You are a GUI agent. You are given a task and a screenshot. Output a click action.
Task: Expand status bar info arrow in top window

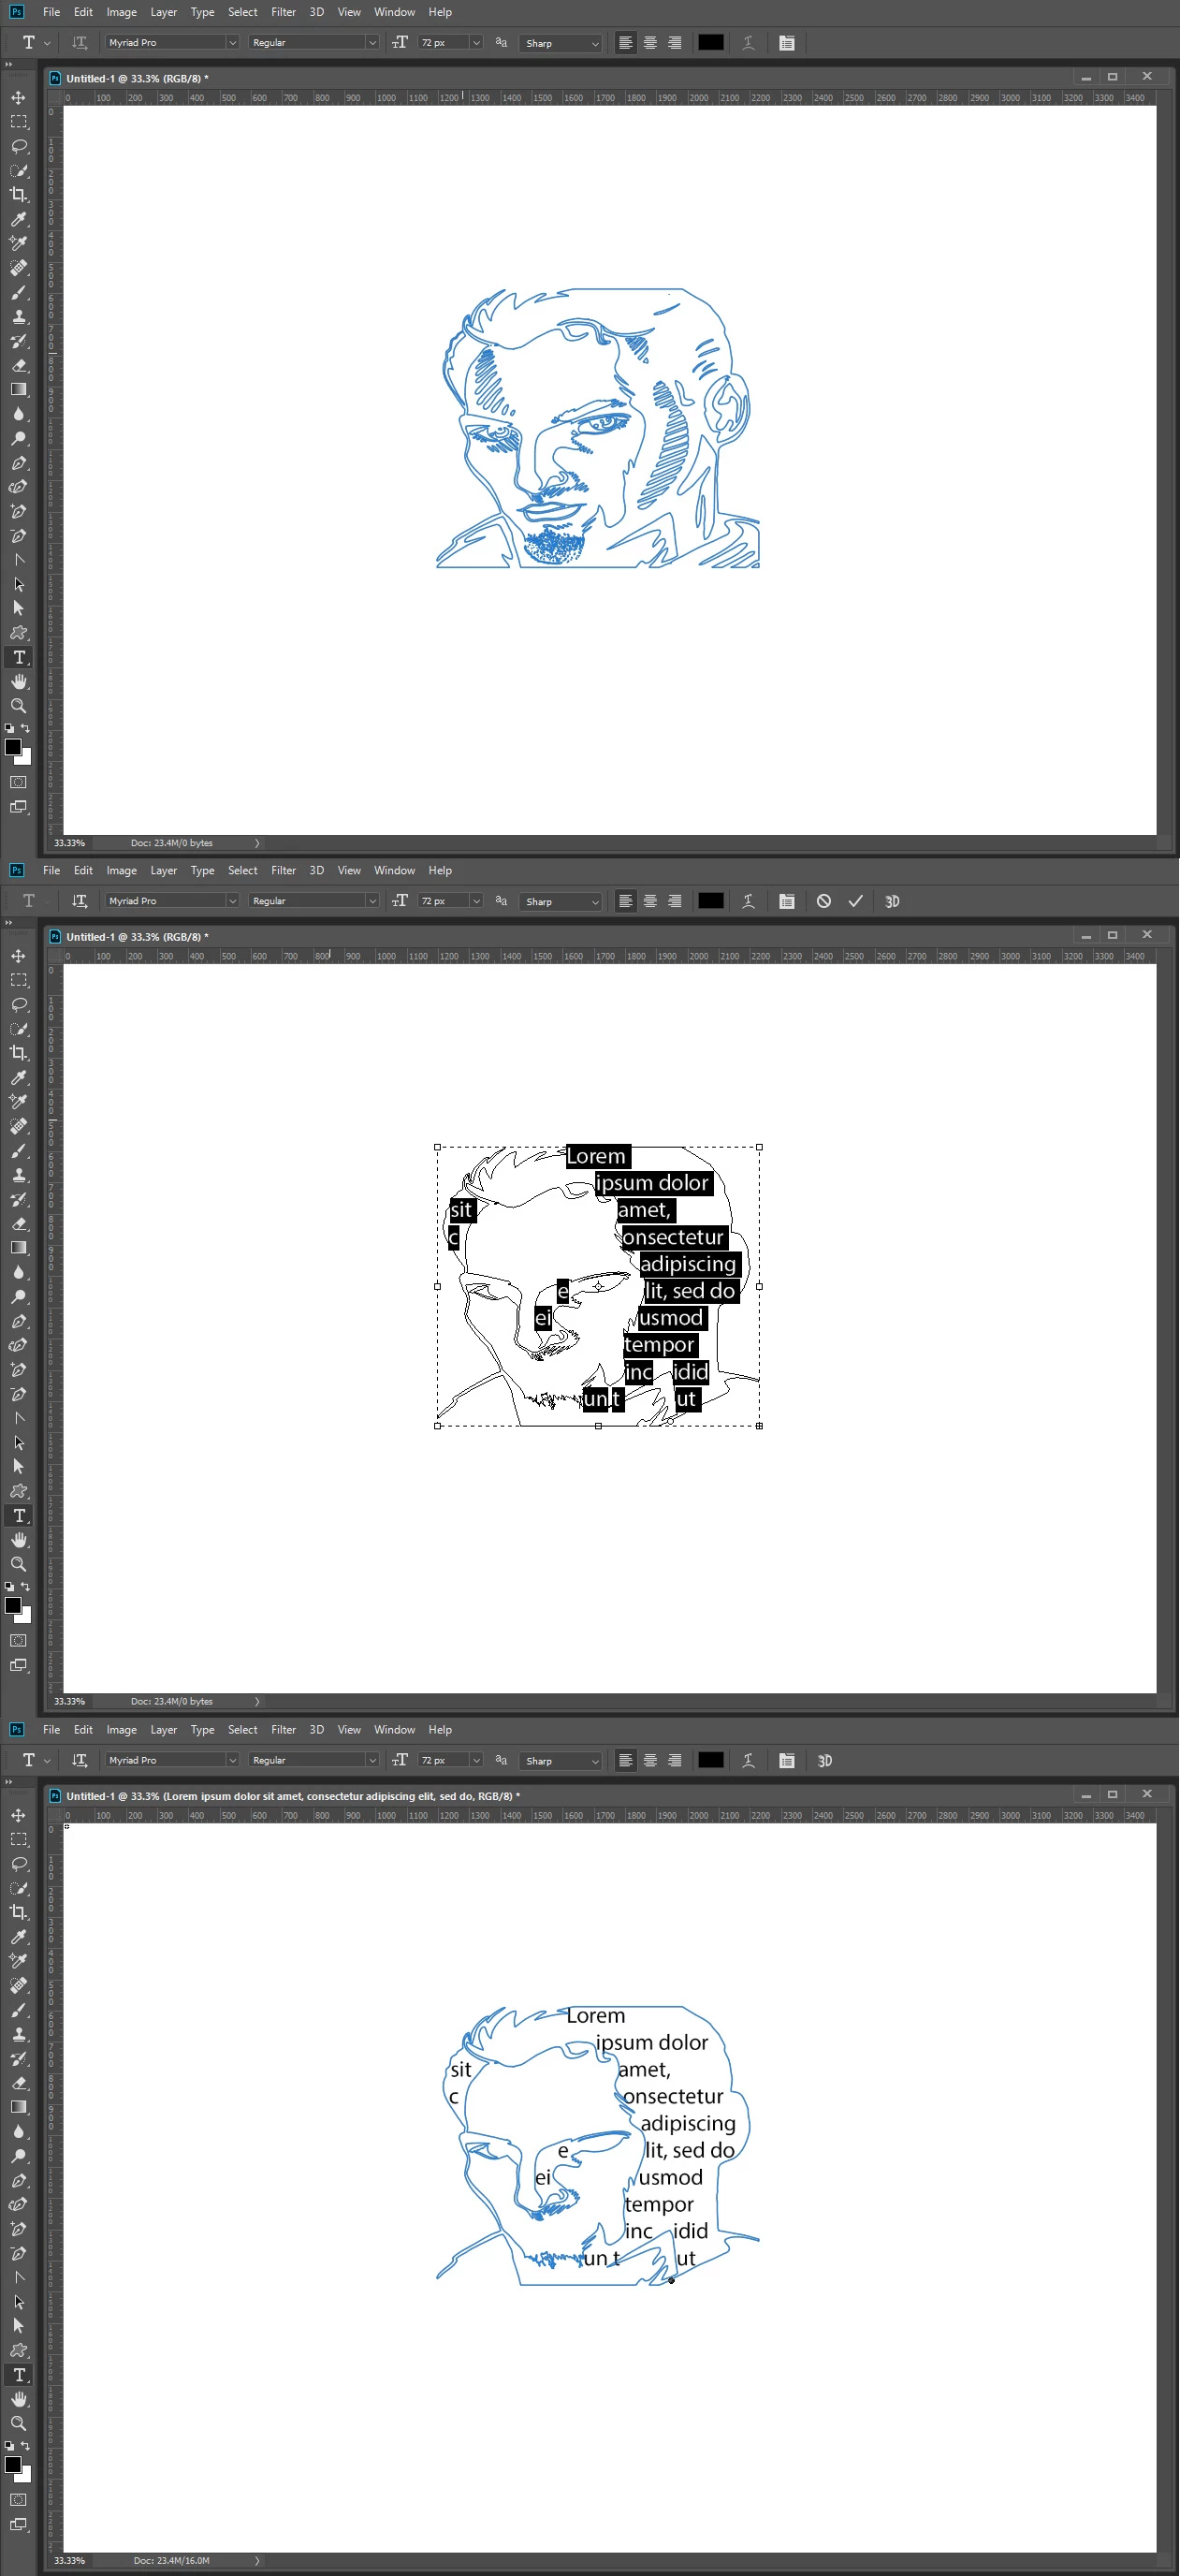coord(257,843)
